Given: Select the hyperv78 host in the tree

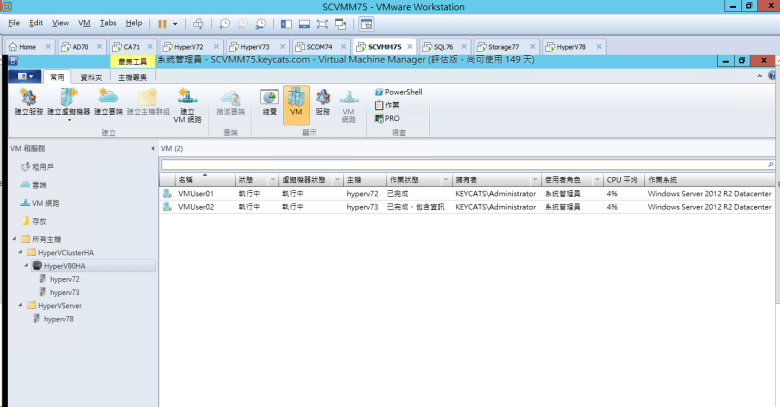Looking at the screenshot, I should [58, 318].
